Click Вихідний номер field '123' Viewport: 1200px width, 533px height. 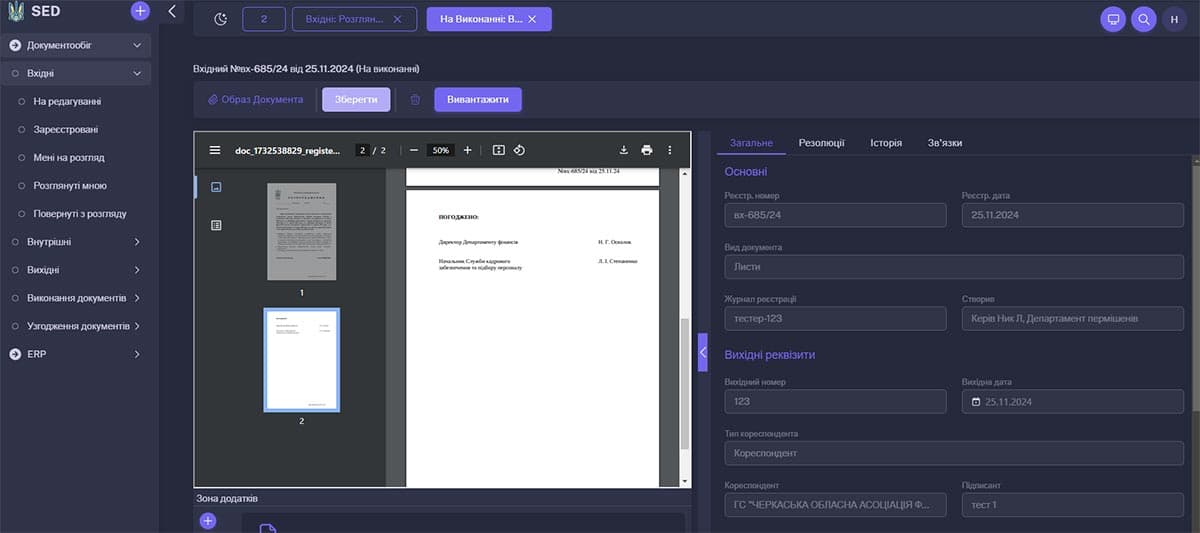(835, 401)
